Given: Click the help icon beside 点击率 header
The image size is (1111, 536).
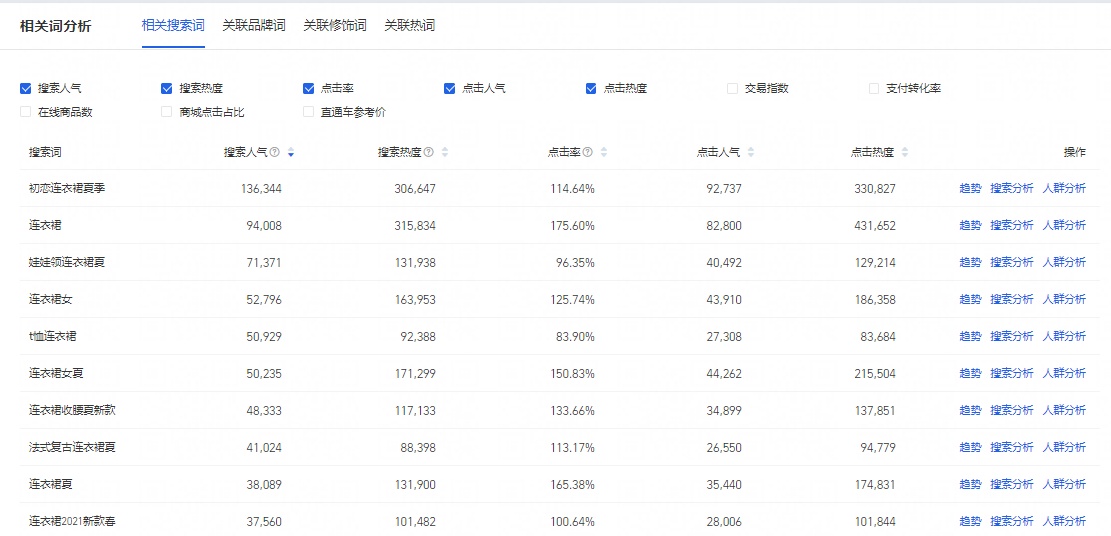Looking at the screenshot, I should click(x=588, y=153).
